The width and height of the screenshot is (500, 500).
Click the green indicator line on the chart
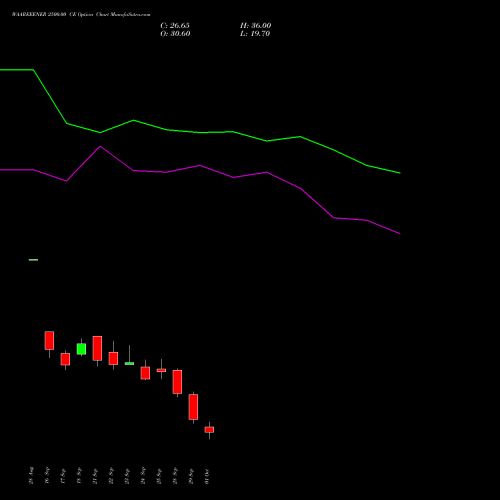[200, 132]
